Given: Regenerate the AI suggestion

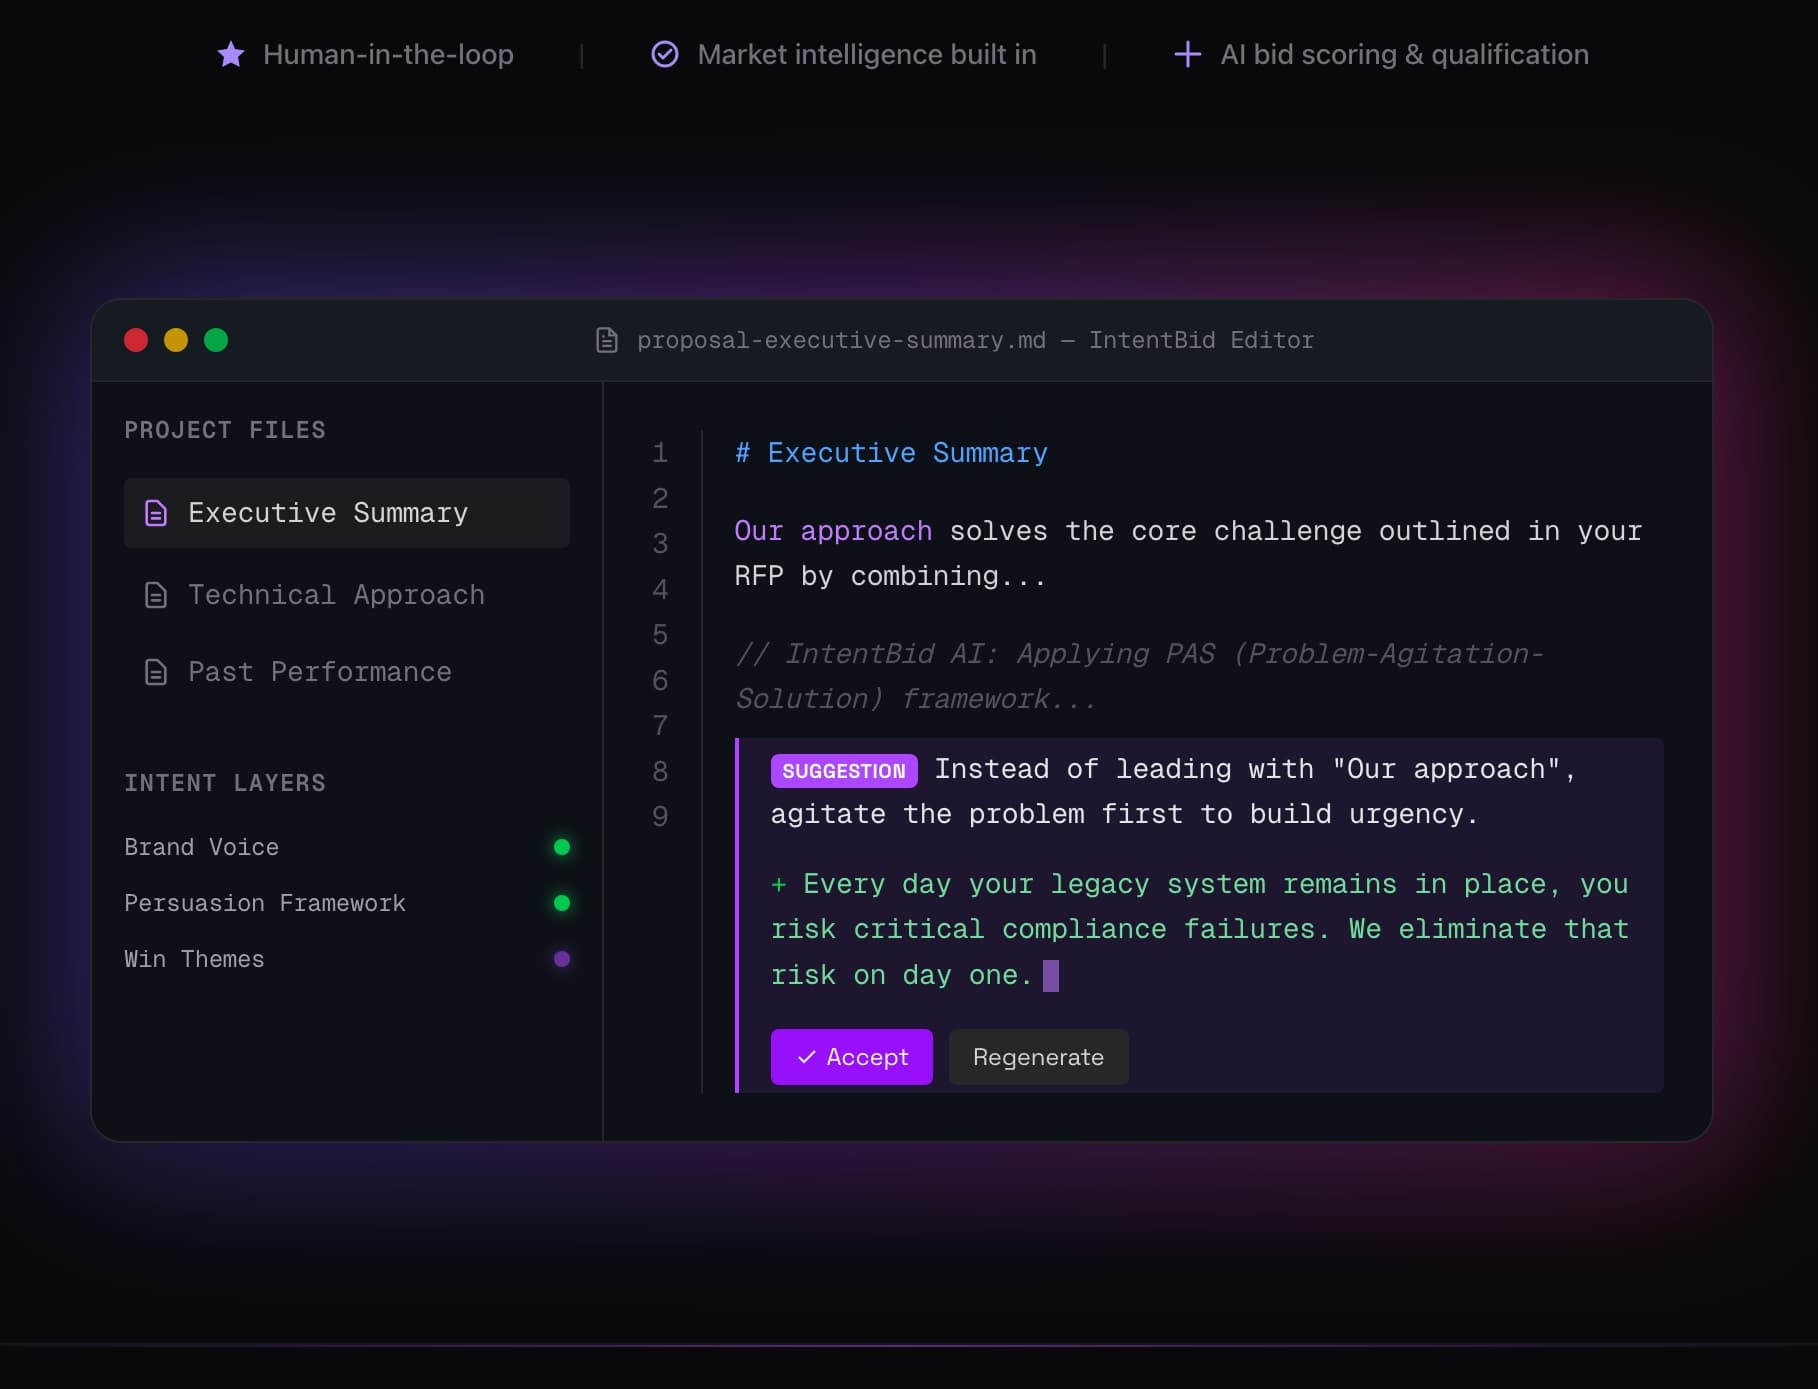Looking at the screenshot, I should point(1038,1057).
